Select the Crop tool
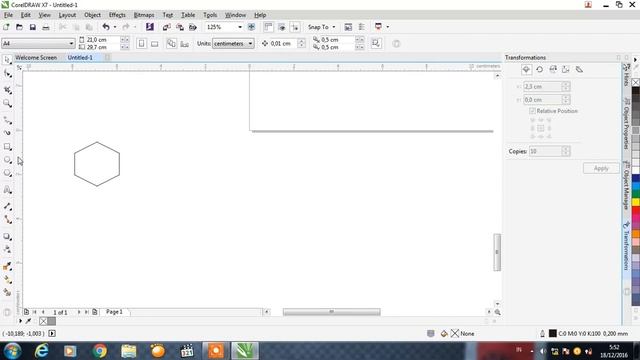Viewport: 640px width, 360px height. coord(7,90)
